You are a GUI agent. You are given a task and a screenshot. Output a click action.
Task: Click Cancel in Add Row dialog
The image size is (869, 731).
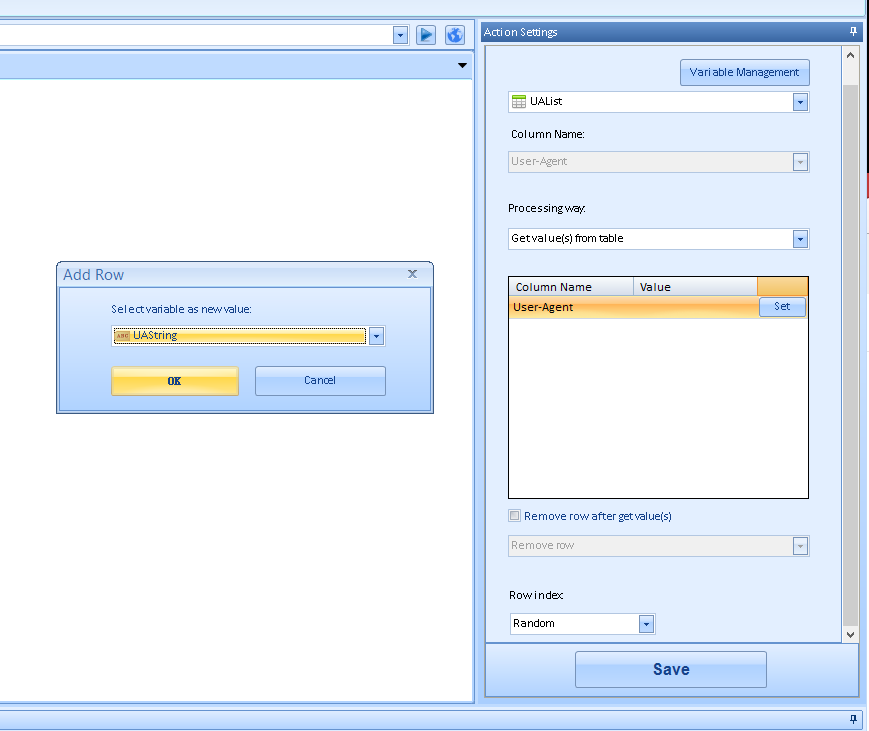tap(320, 380)
